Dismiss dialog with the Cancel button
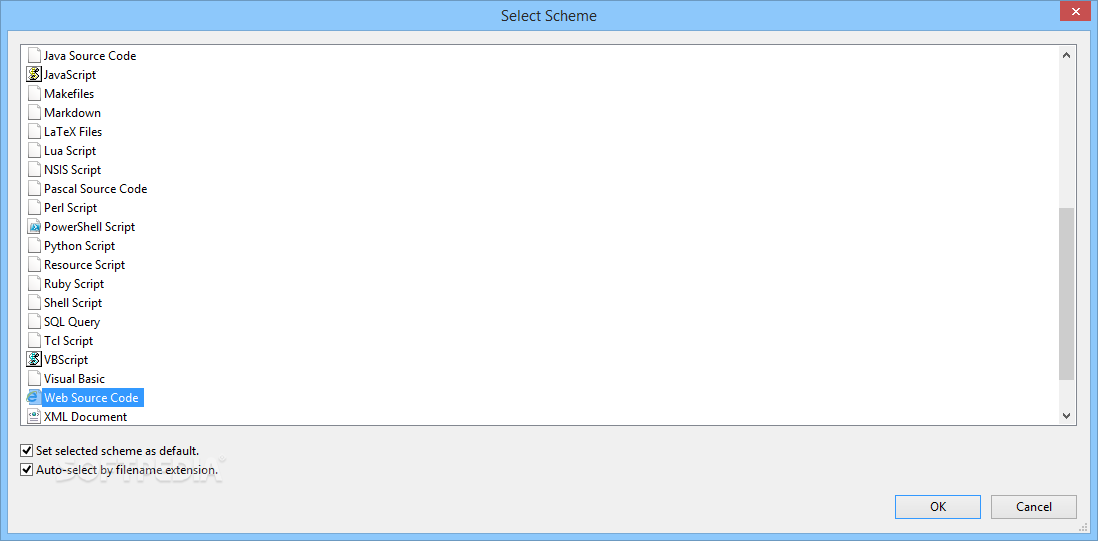Image resolution: width=1098 pixels, height=541 pixels. (x=1034, y=507)
